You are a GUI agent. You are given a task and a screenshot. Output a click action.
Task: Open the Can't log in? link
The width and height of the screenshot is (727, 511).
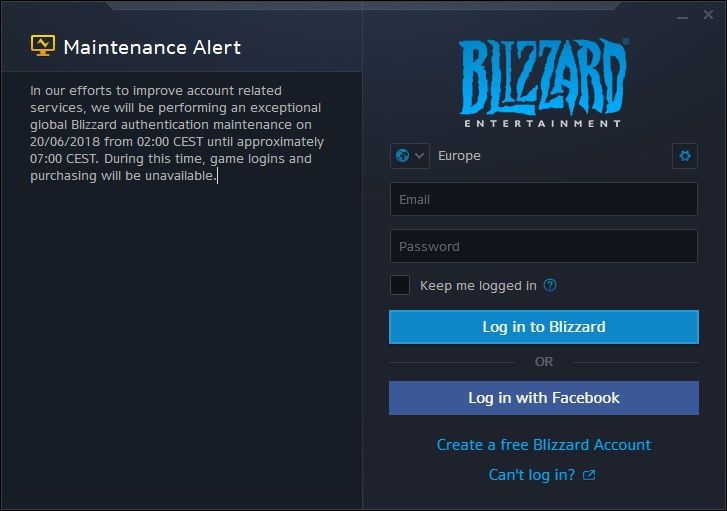coord(531,475)
